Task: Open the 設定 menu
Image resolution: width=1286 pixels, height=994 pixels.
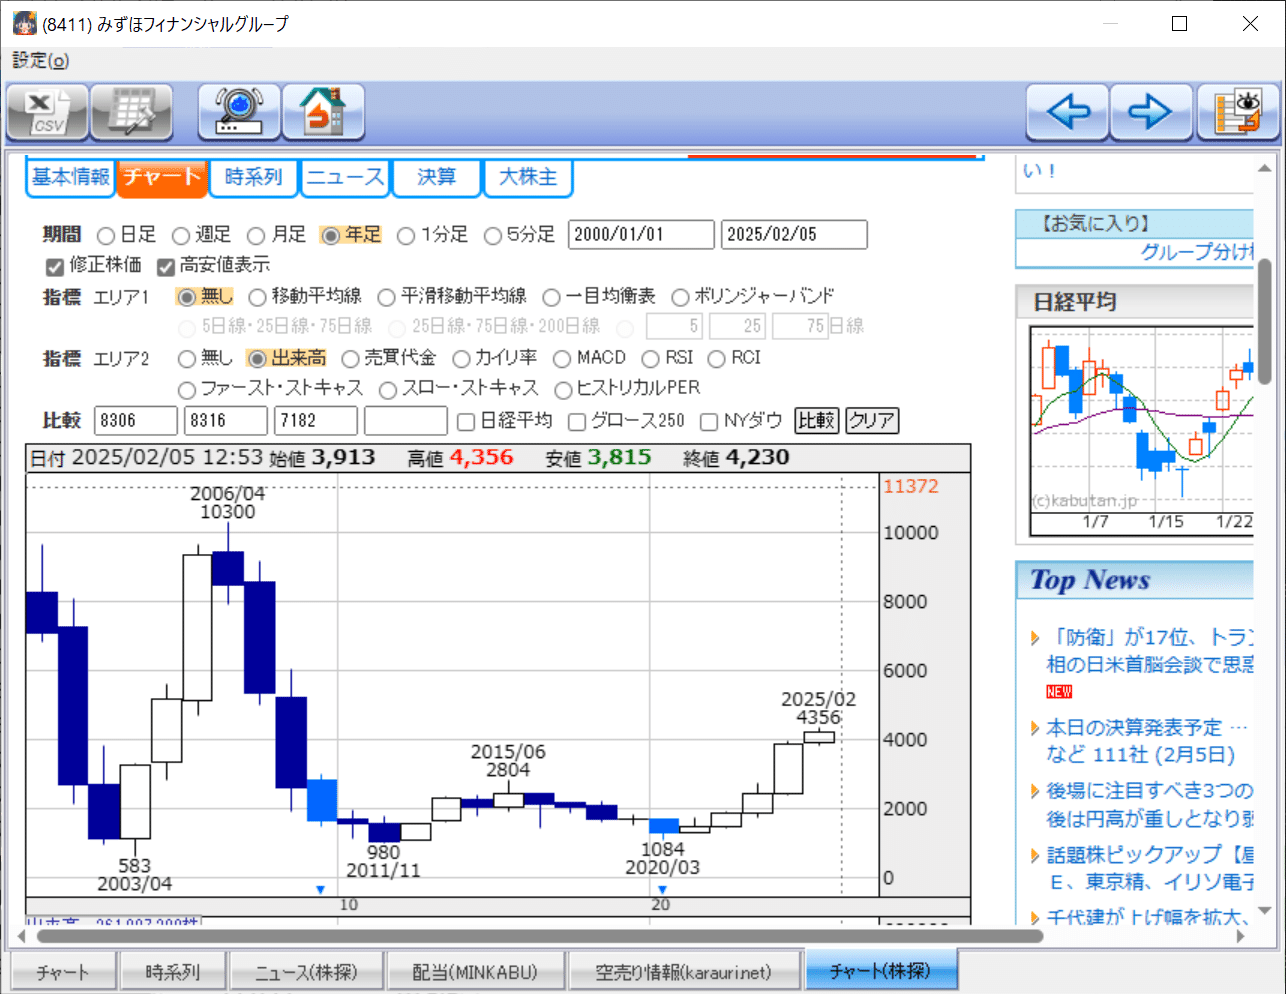Action: 40,61
